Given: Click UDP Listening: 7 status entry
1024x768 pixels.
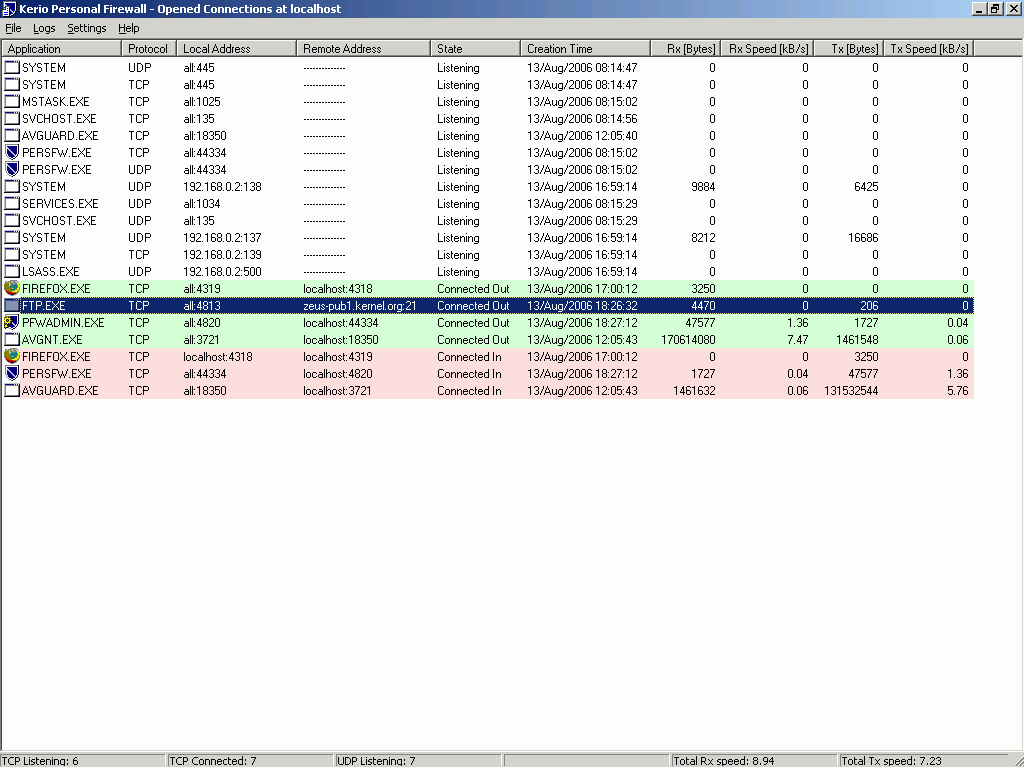Looking at the screenshot, I should [x=418, y=761].
